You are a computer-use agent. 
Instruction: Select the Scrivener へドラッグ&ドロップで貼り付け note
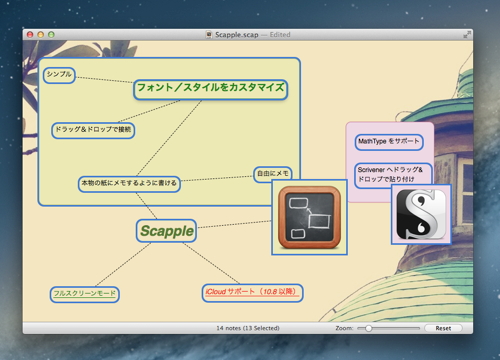[x=393, y=175]
